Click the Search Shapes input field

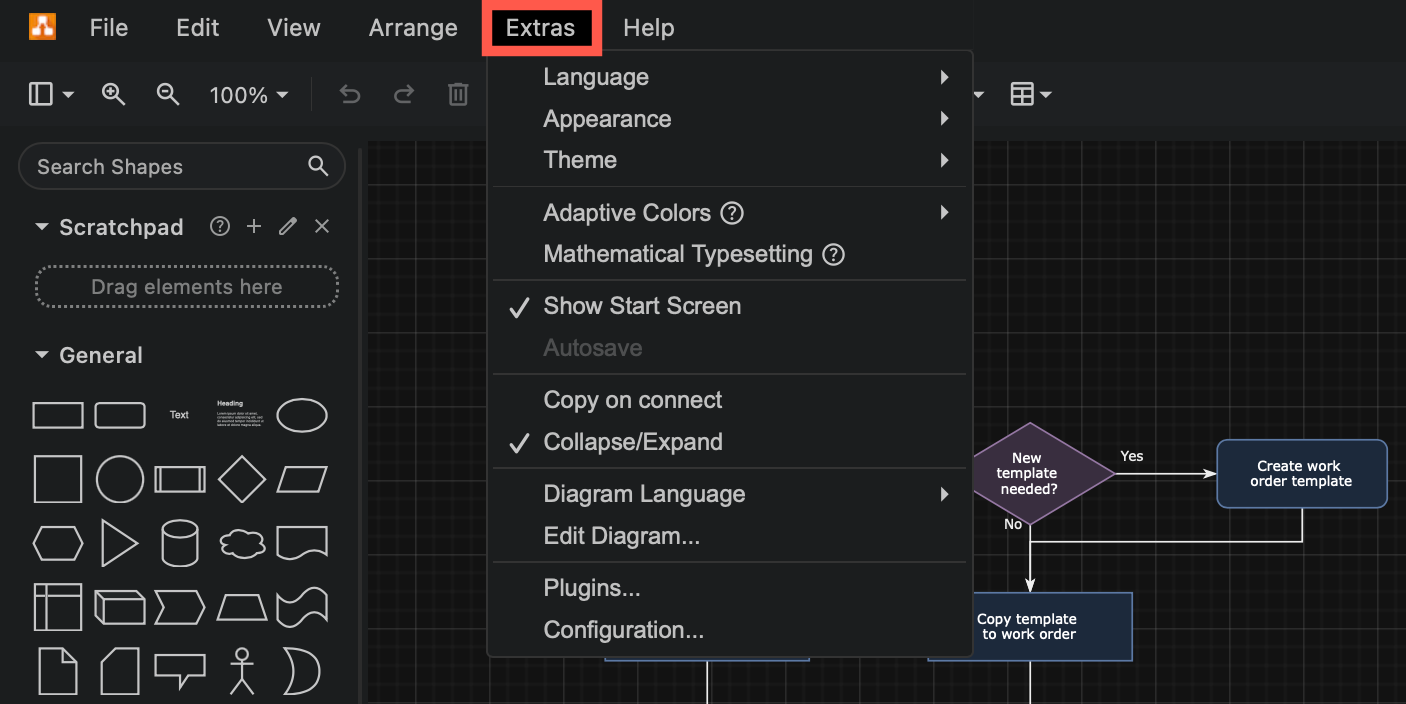160,166
